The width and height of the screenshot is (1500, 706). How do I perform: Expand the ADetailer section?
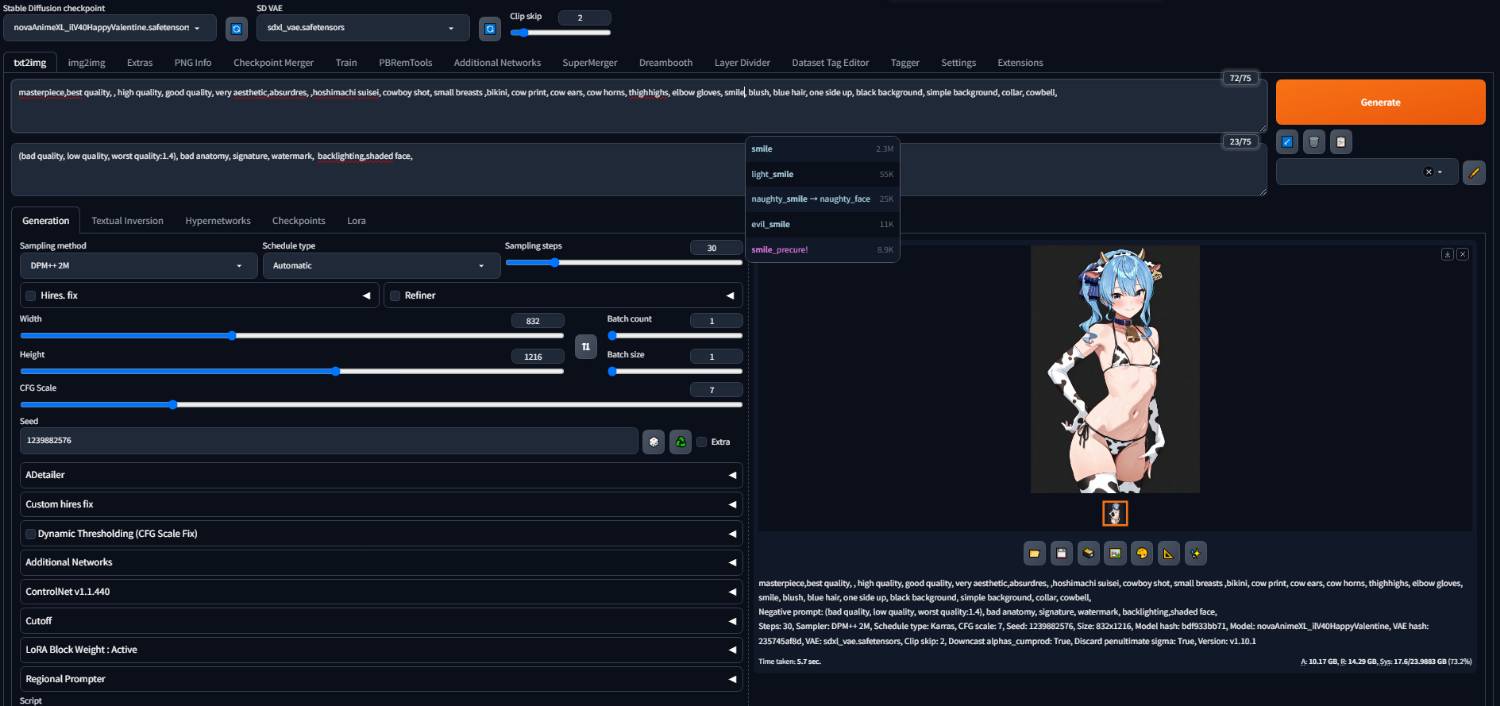pos(380,475)
